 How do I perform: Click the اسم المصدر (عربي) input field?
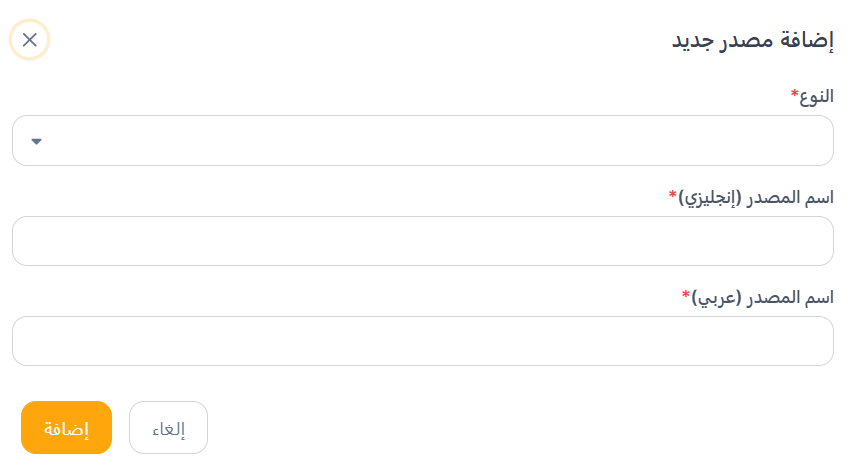422,341
